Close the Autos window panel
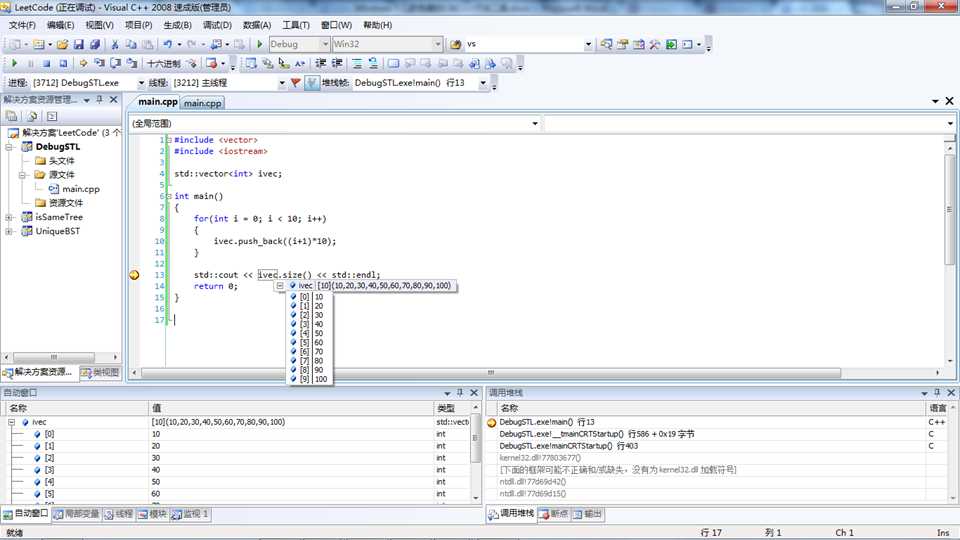The height and width of the screenshot is (540, 960). click(x=474, y=392)
